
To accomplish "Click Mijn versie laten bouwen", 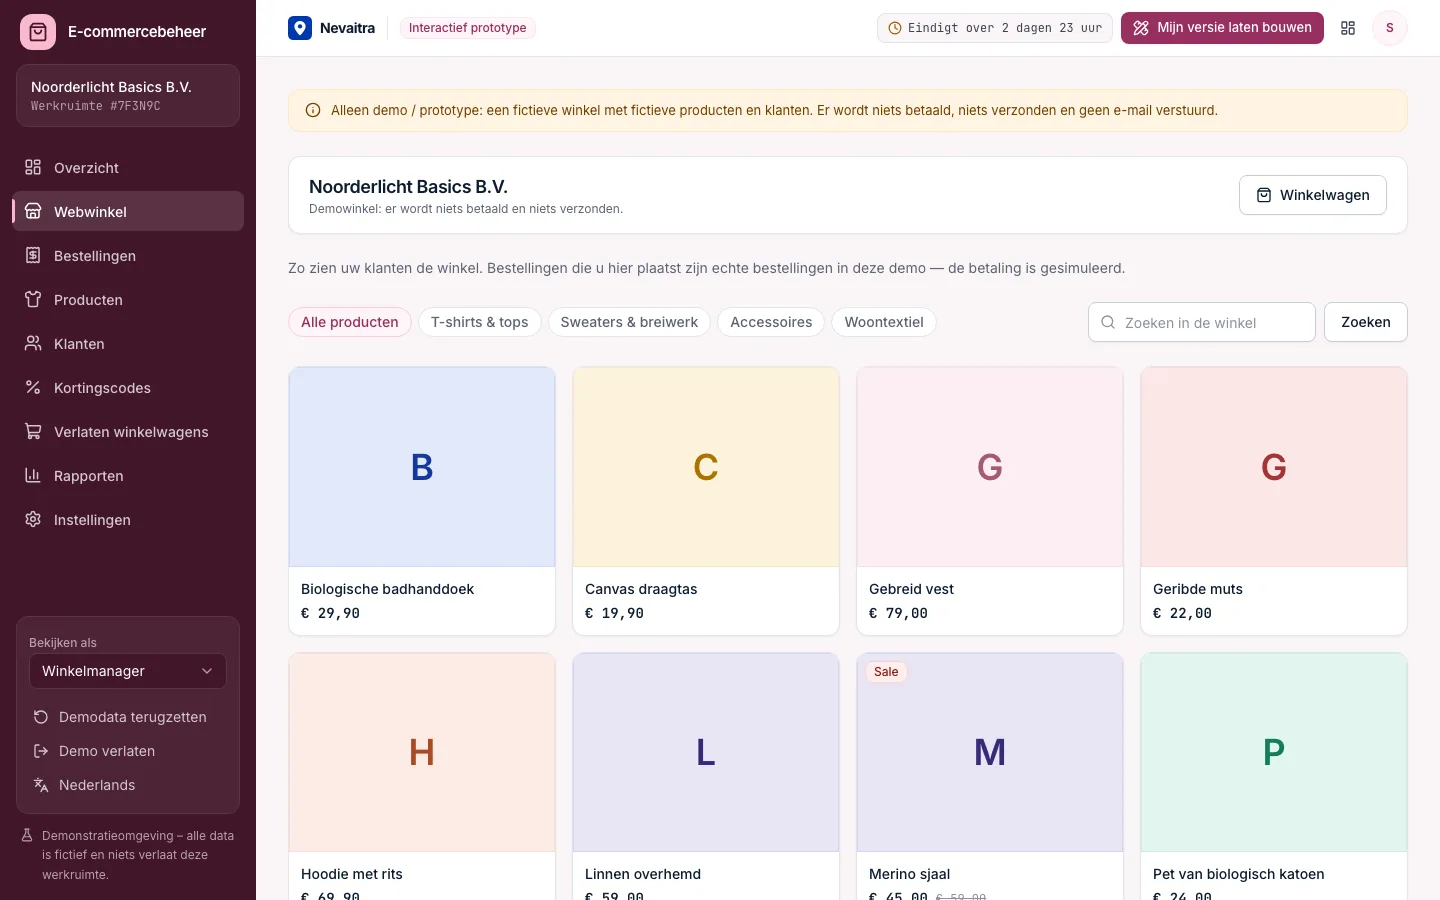I will pos(1222,28).
